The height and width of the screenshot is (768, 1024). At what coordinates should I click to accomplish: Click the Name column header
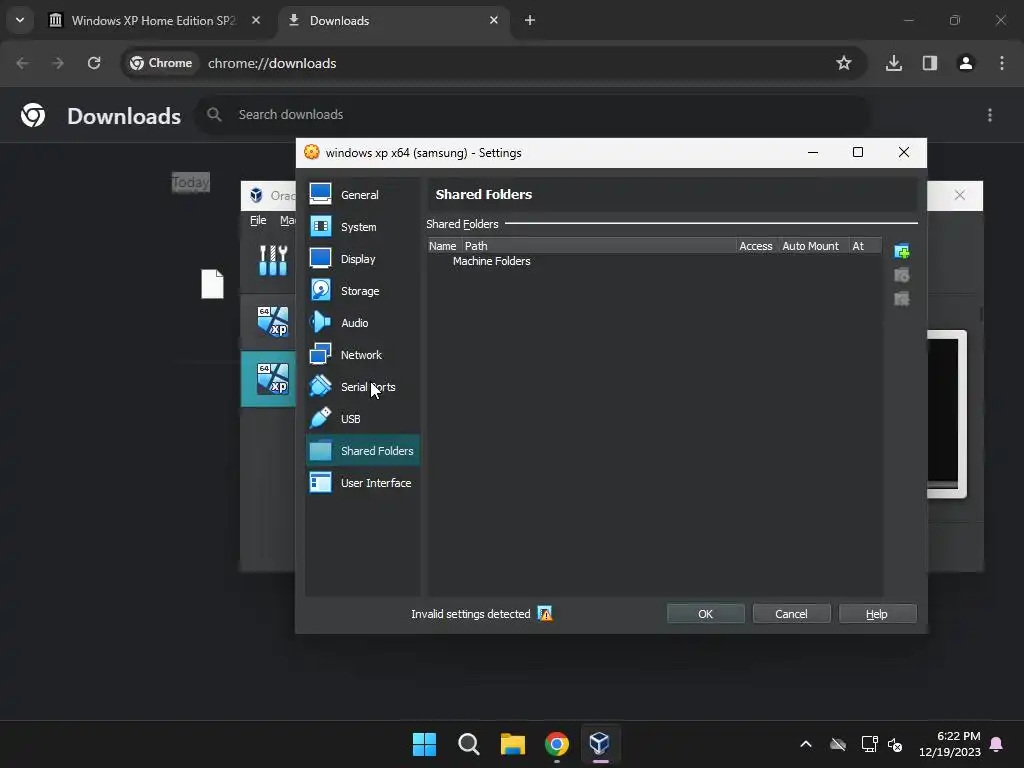[x=443, y=246]
